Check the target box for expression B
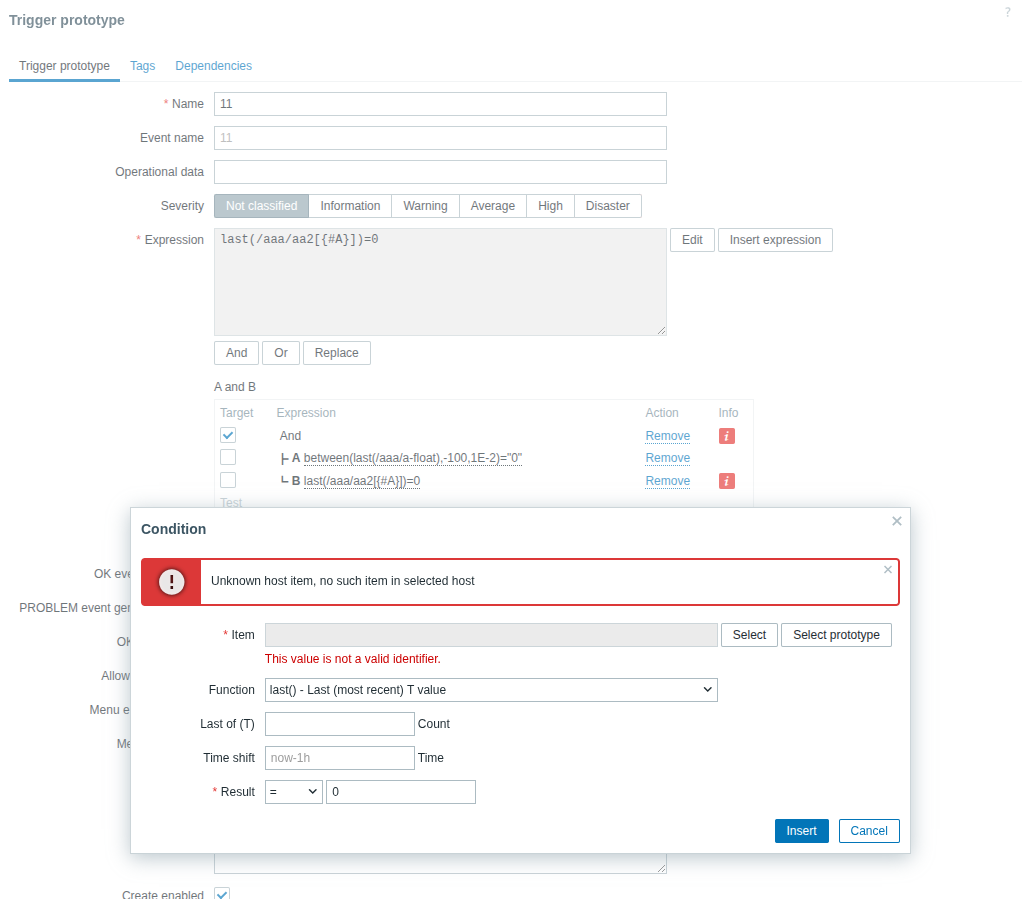1022x899 pixels. click(228, 480)
